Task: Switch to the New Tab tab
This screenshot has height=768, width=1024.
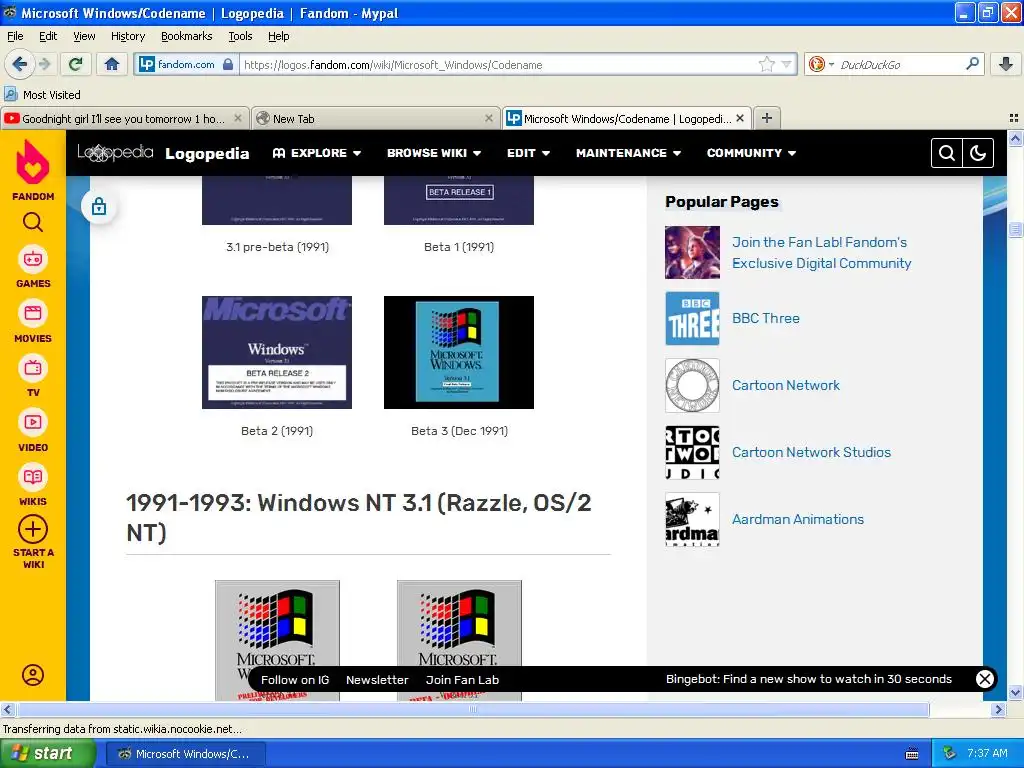Action: (374, 119)
